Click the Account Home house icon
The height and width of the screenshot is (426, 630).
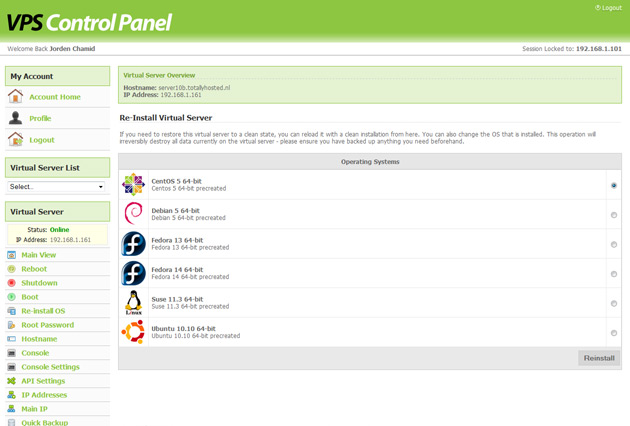coord(15,97)
